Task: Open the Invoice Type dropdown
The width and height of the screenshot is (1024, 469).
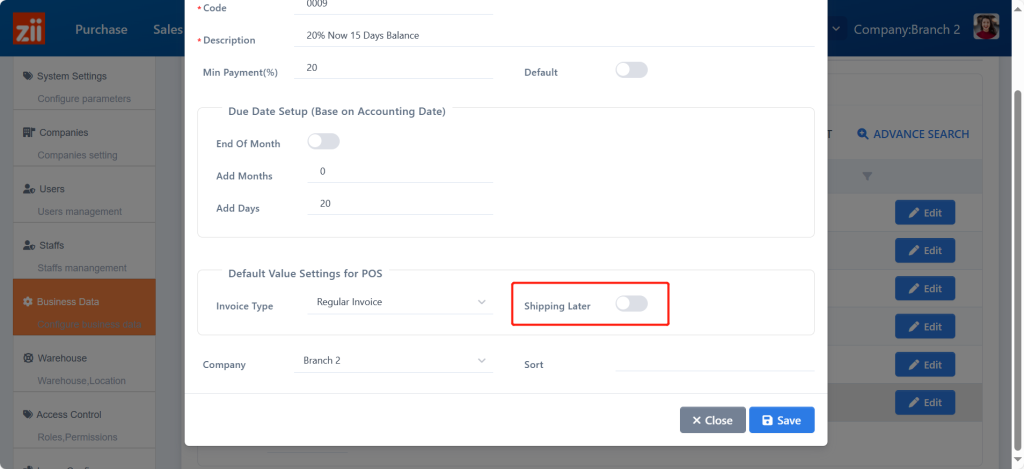Action: [x=398, y=302]
